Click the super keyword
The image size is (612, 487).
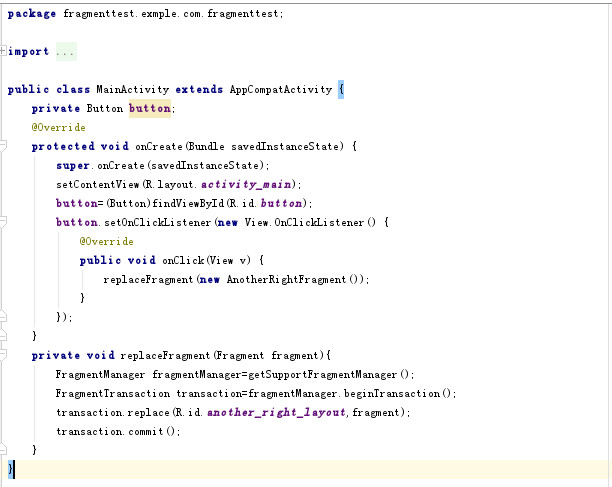(73, 165)
